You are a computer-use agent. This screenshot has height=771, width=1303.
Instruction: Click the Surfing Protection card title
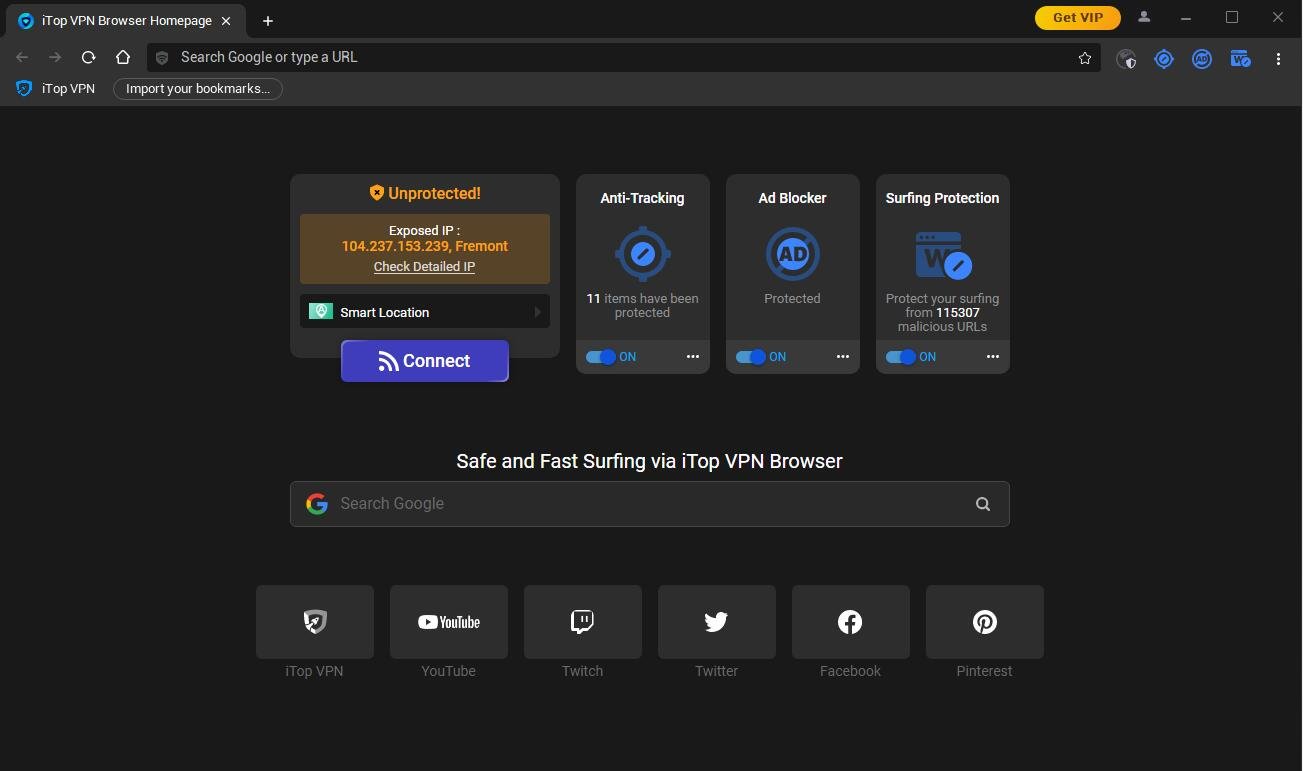coord(942,198)
